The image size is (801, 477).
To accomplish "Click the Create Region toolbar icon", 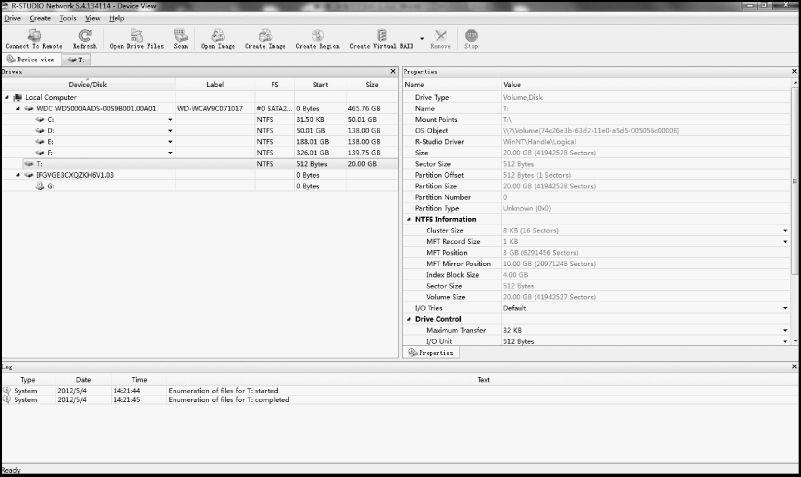I will (318, 38).
